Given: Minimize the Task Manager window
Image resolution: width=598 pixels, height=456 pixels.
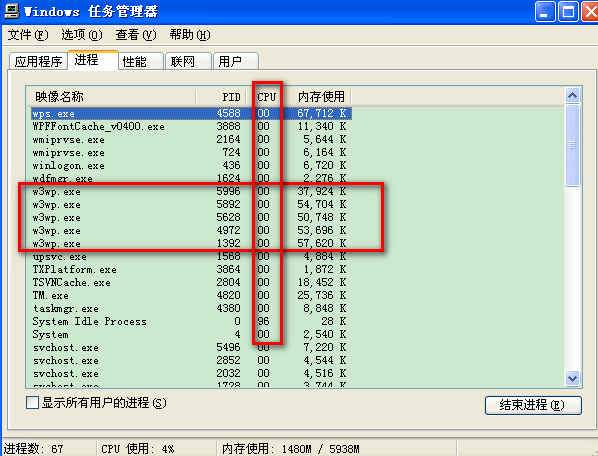Looking at the screenshot, I should pyautogui.click(x=545, y=11).
